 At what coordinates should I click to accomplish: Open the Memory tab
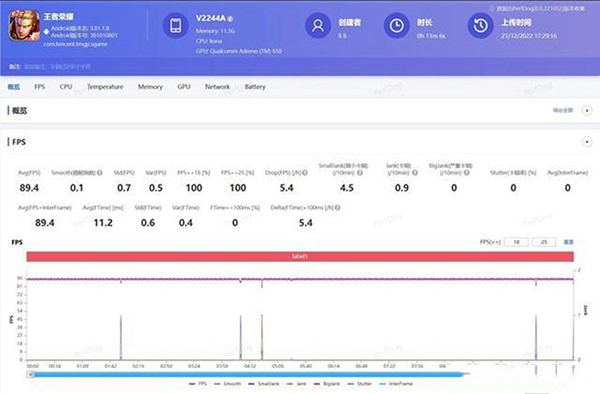pyautogui.click(x=150, y=87)
